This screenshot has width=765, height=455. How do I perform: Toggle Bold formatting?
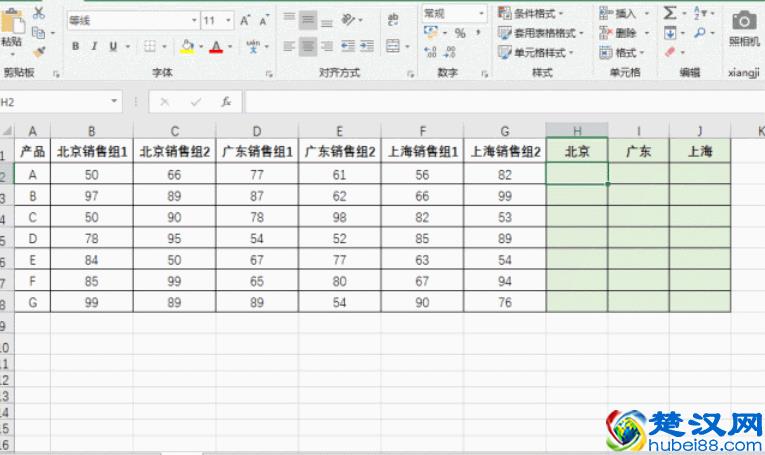click(76, 46)
